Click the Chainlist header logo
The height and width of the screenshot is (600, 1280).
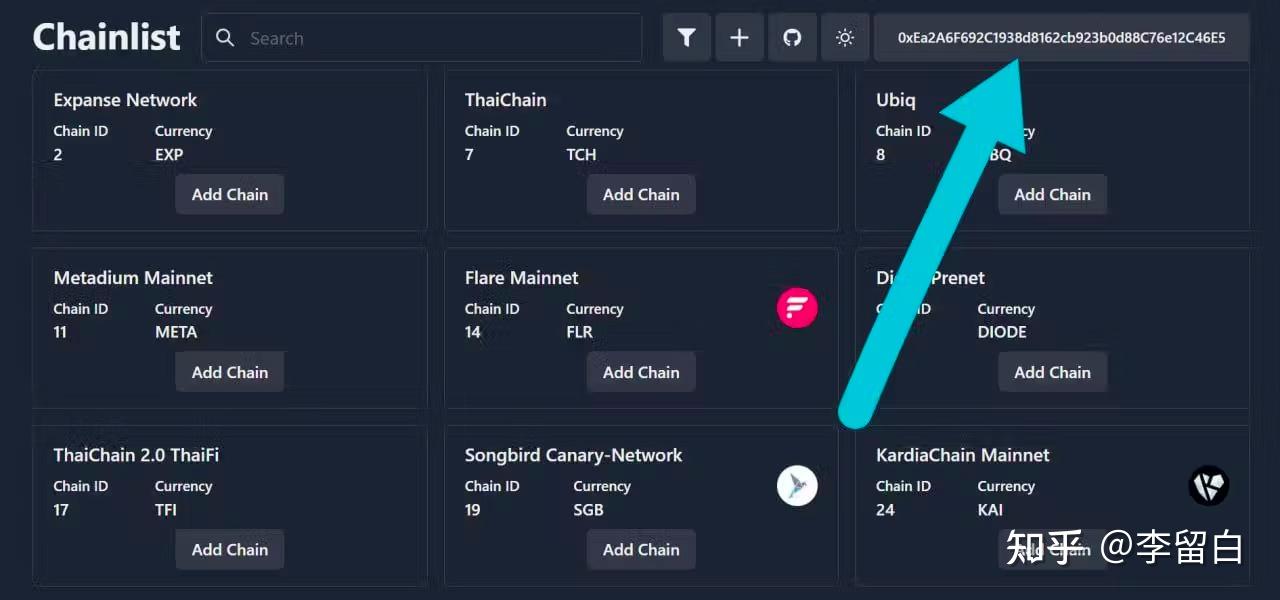tap(106, 36)
